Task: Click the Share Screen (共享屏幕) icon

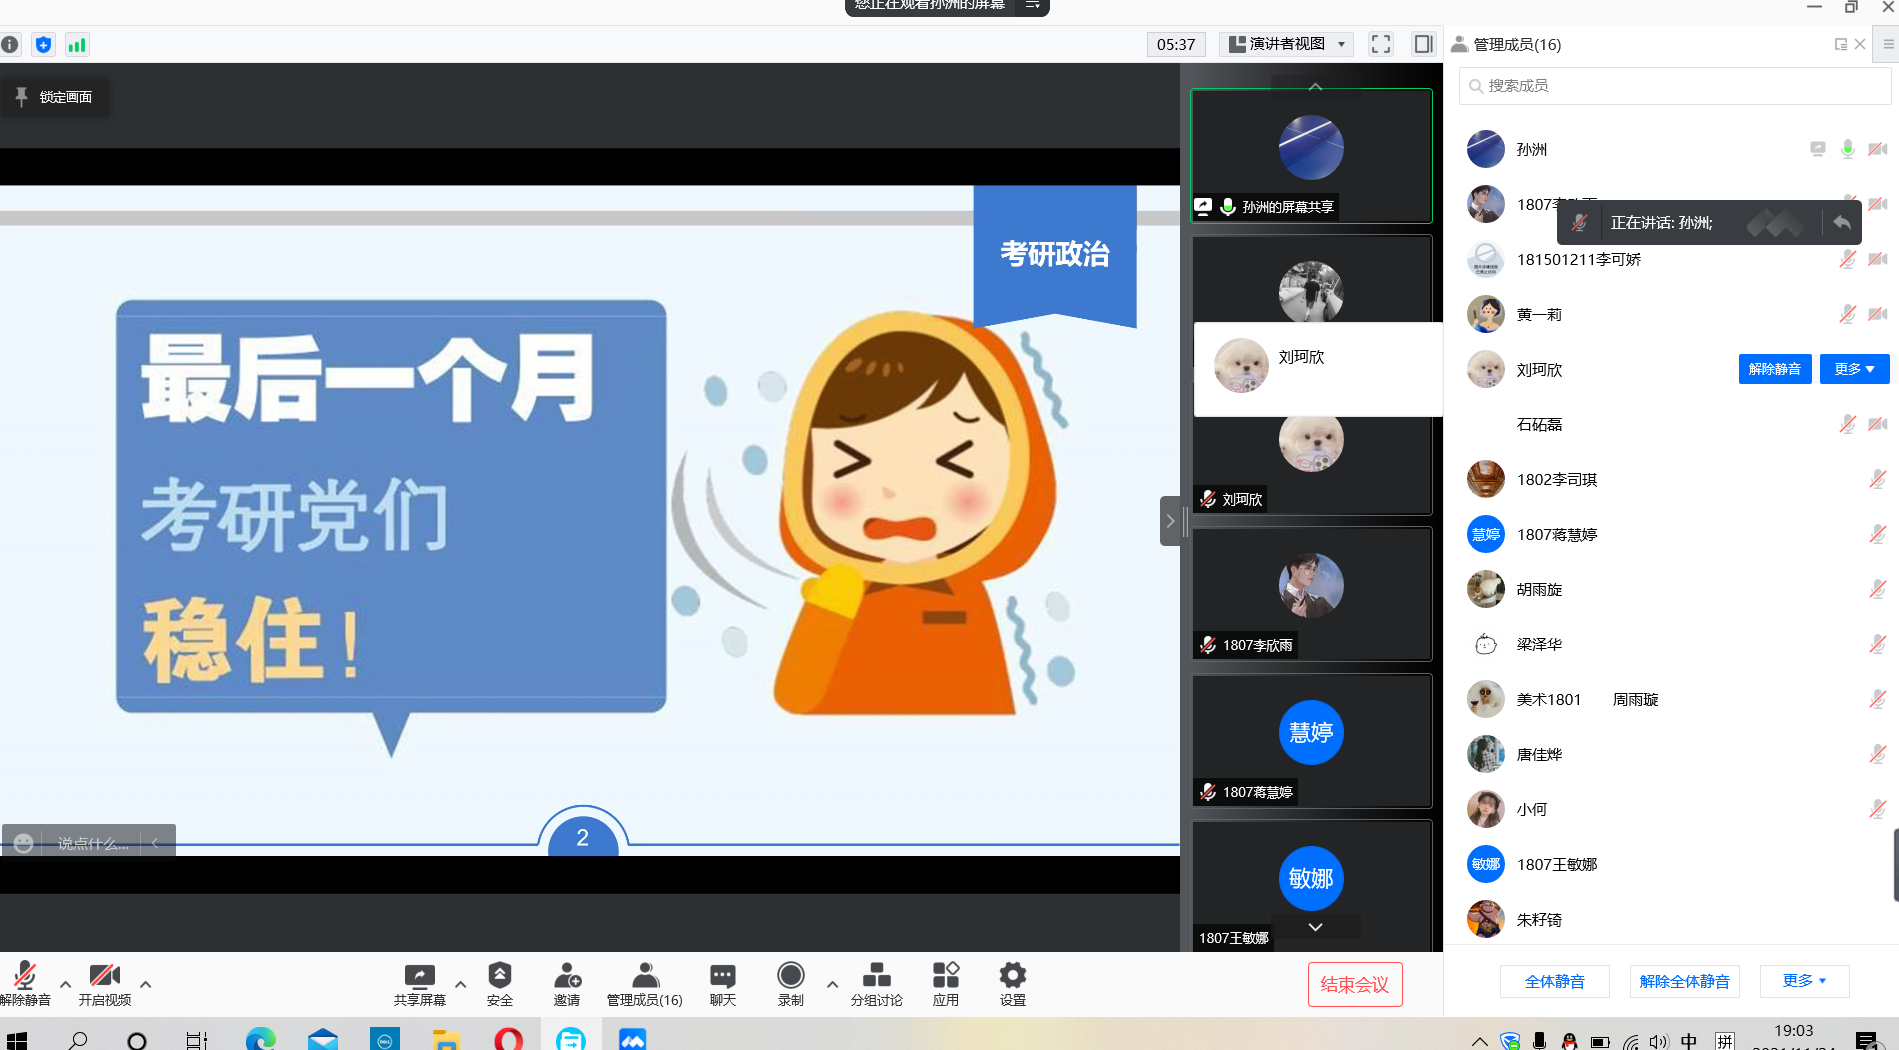Action: pyautogui.click(x=419, y=976)
